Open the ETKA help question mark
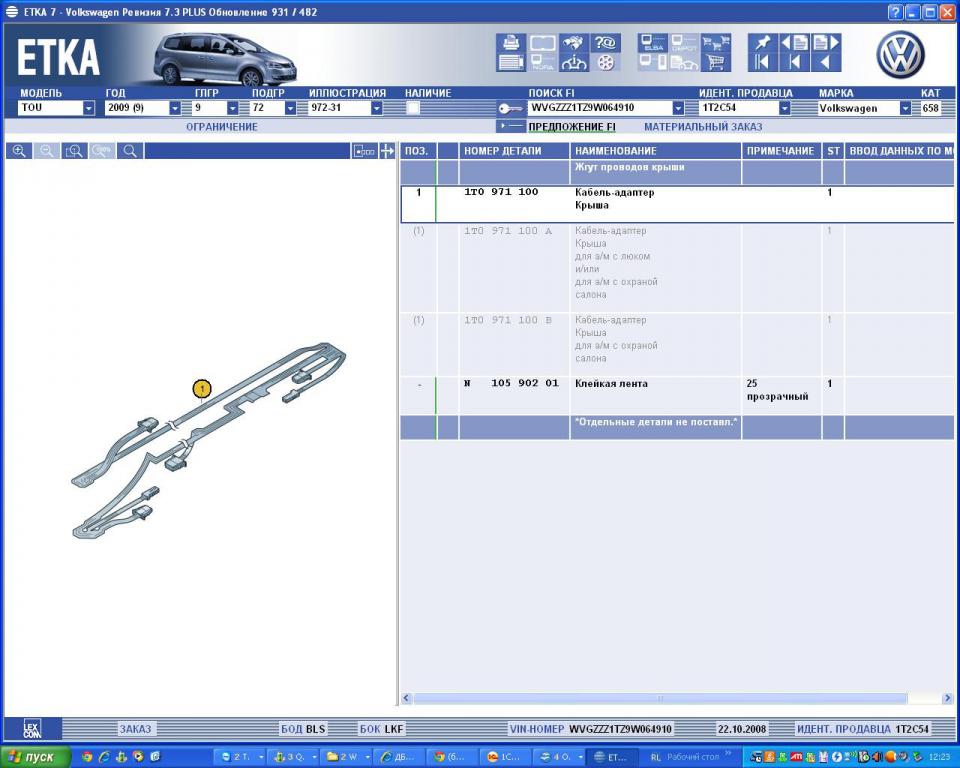 tap(894, 12)
